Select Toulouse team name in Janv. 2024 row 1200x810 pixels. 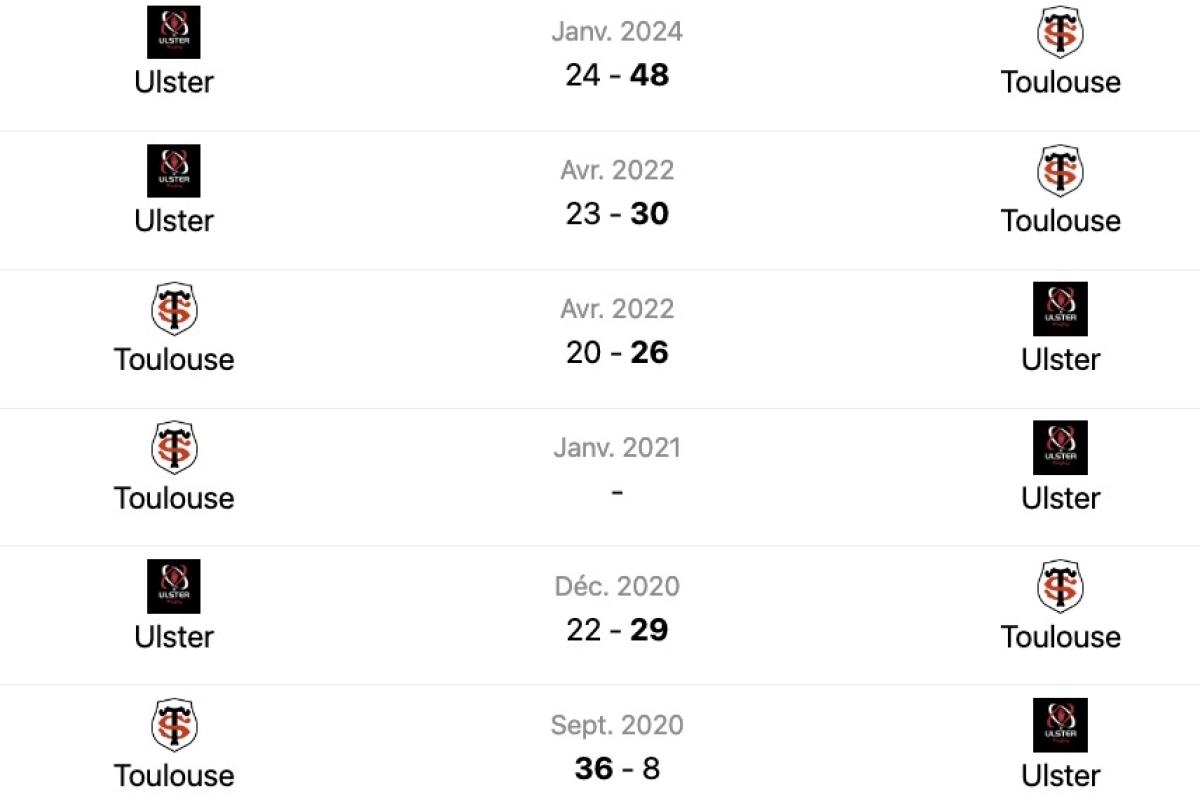tap(1060, 81)
